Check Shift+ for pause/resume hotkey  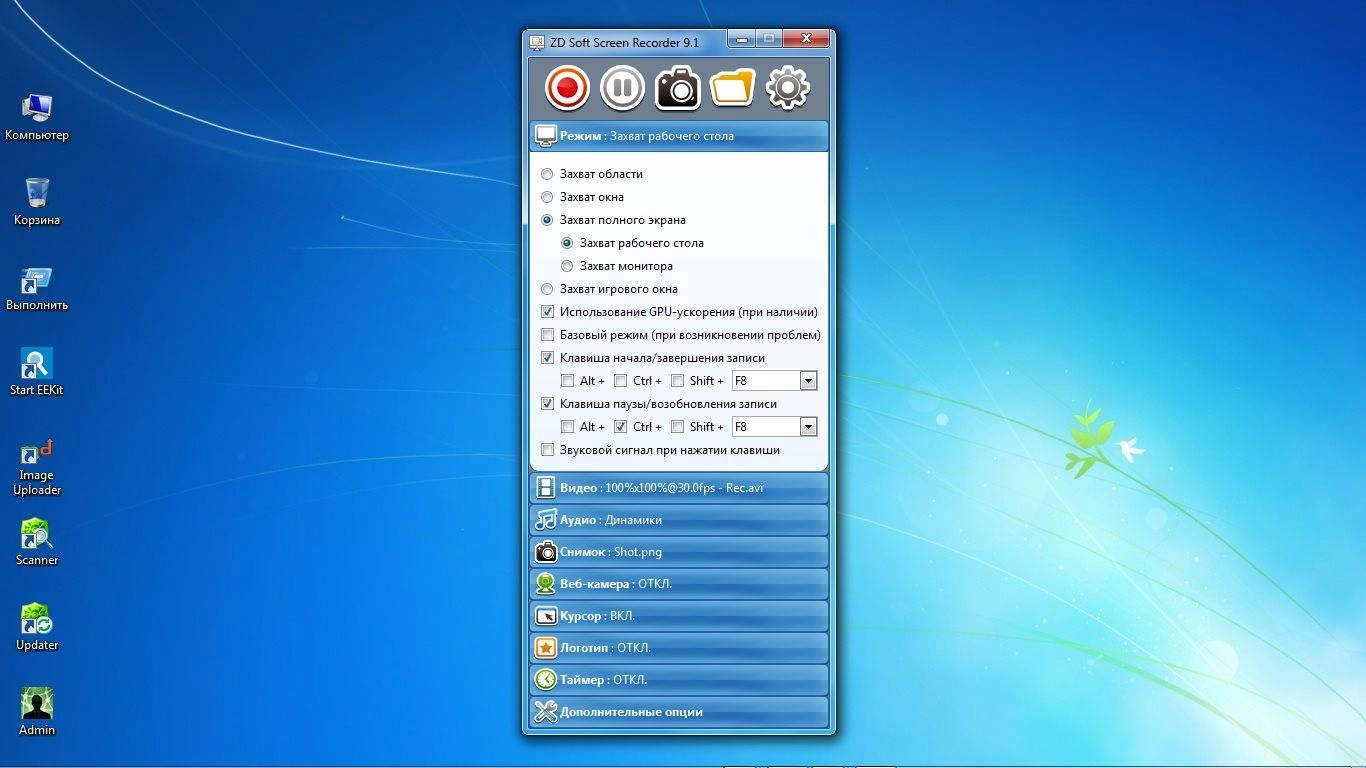pos(677,427)
